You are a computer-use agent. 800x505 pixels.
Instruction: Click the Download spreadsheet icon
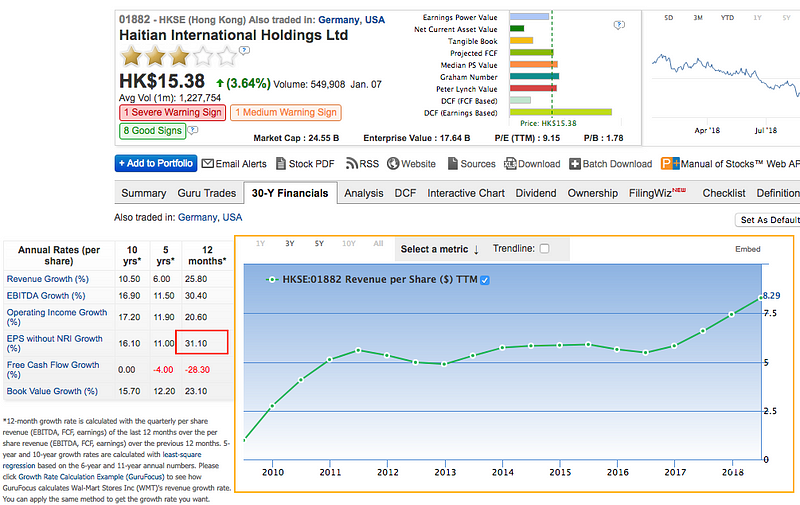click(x=510, y=164)
